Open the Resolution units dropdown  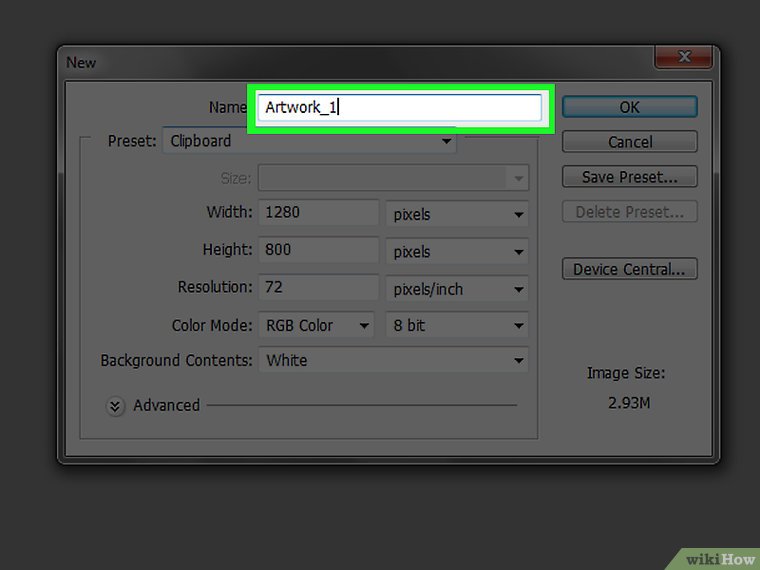pyautogui.click(x=457, y=289)
